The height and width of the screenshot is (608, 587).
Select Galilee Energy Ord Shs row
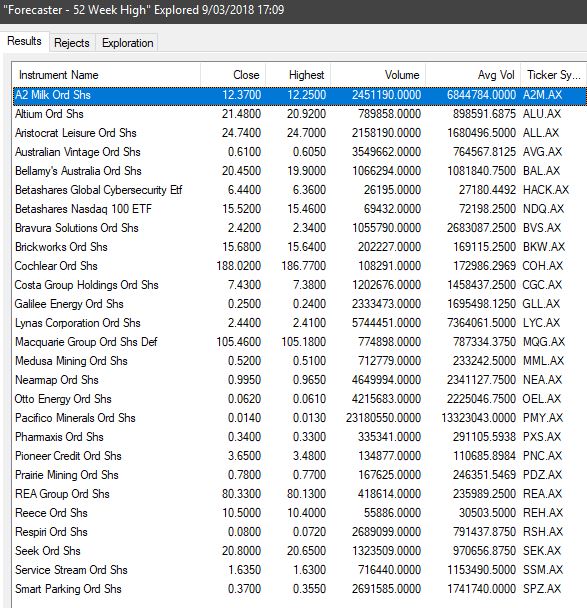point(300,304)
